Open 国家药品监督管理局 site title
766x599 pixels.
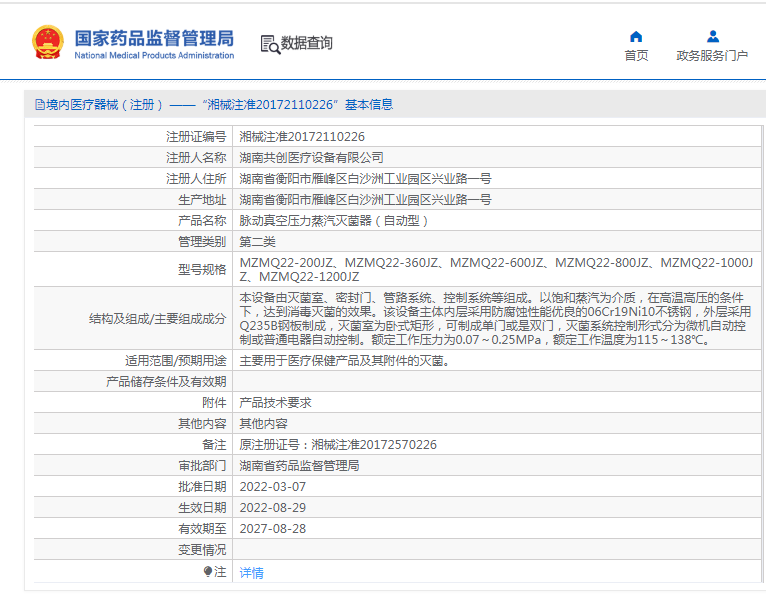pos(154,38)
